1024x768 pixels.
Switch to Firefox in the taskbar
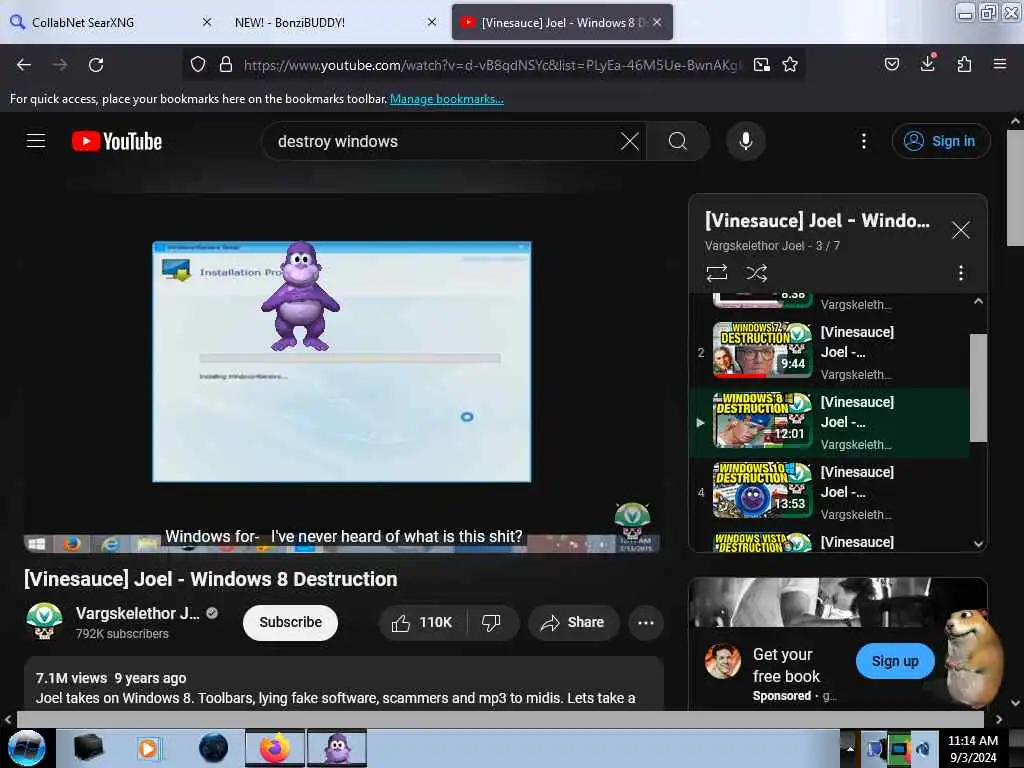click(274, 748)
